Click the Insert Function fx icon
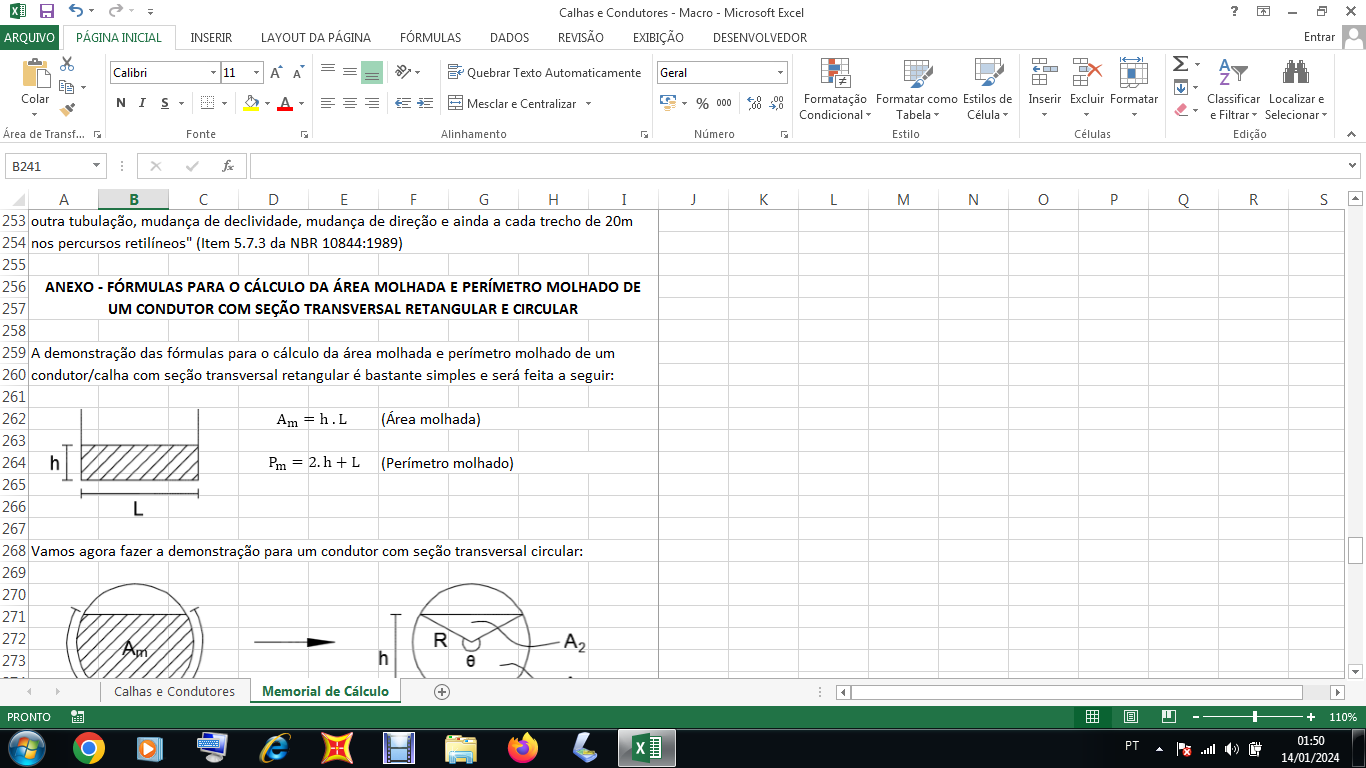1366x768 pixels. point(228,166)
